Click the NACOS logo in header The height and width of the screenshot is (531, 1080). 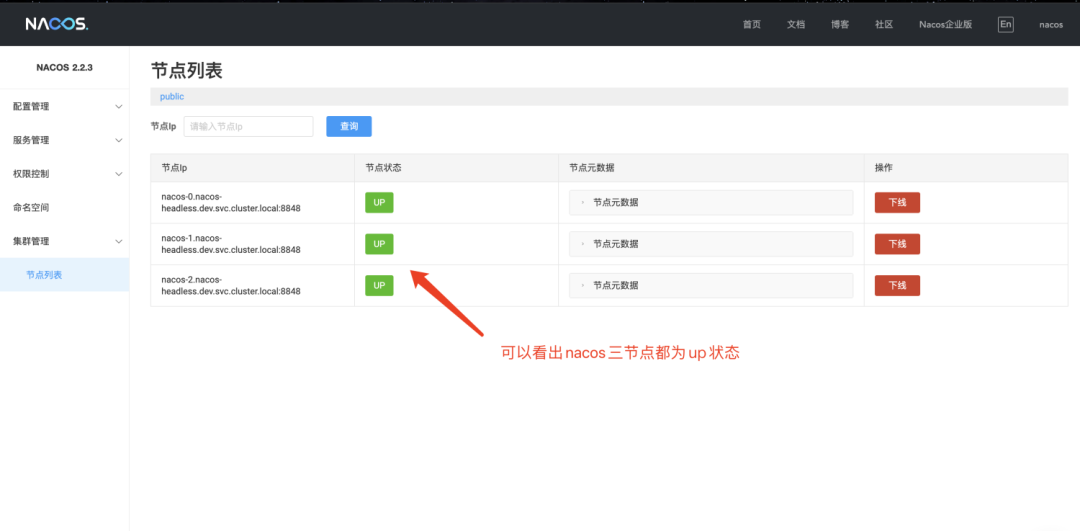(56, 24)
